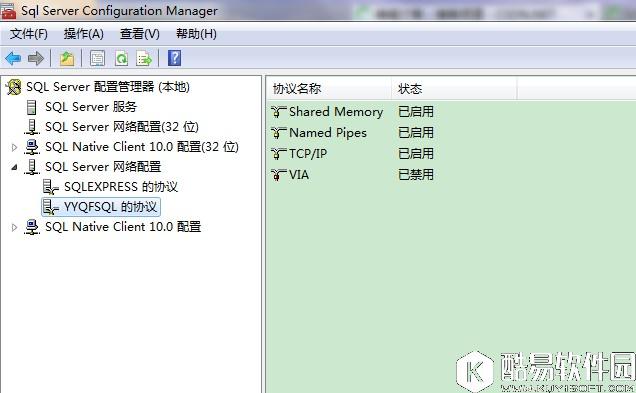The height and width of the screenshot is (393, 636).
Task: Select YYQFSQL 的协议
Action: [x=110, y=207]
